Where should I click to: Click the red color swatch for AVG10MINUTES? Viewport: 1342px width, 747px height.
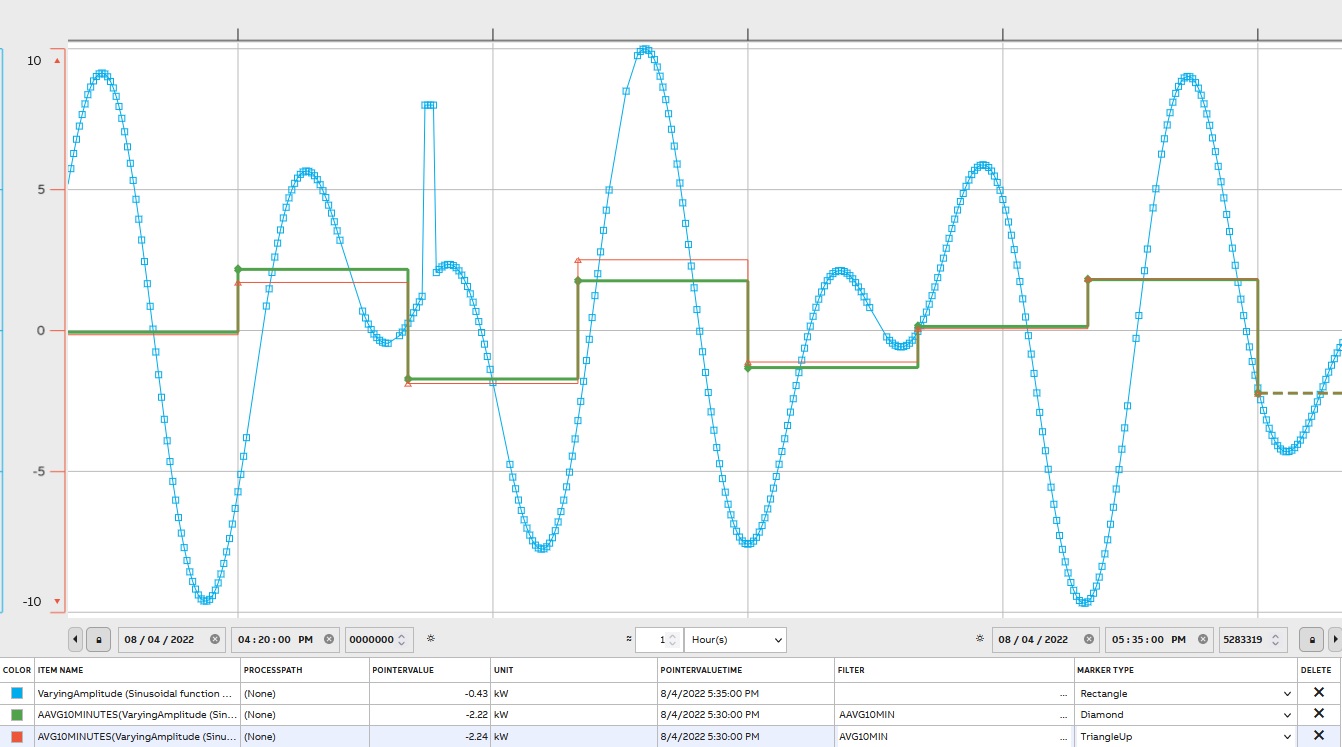pos(16,737)
